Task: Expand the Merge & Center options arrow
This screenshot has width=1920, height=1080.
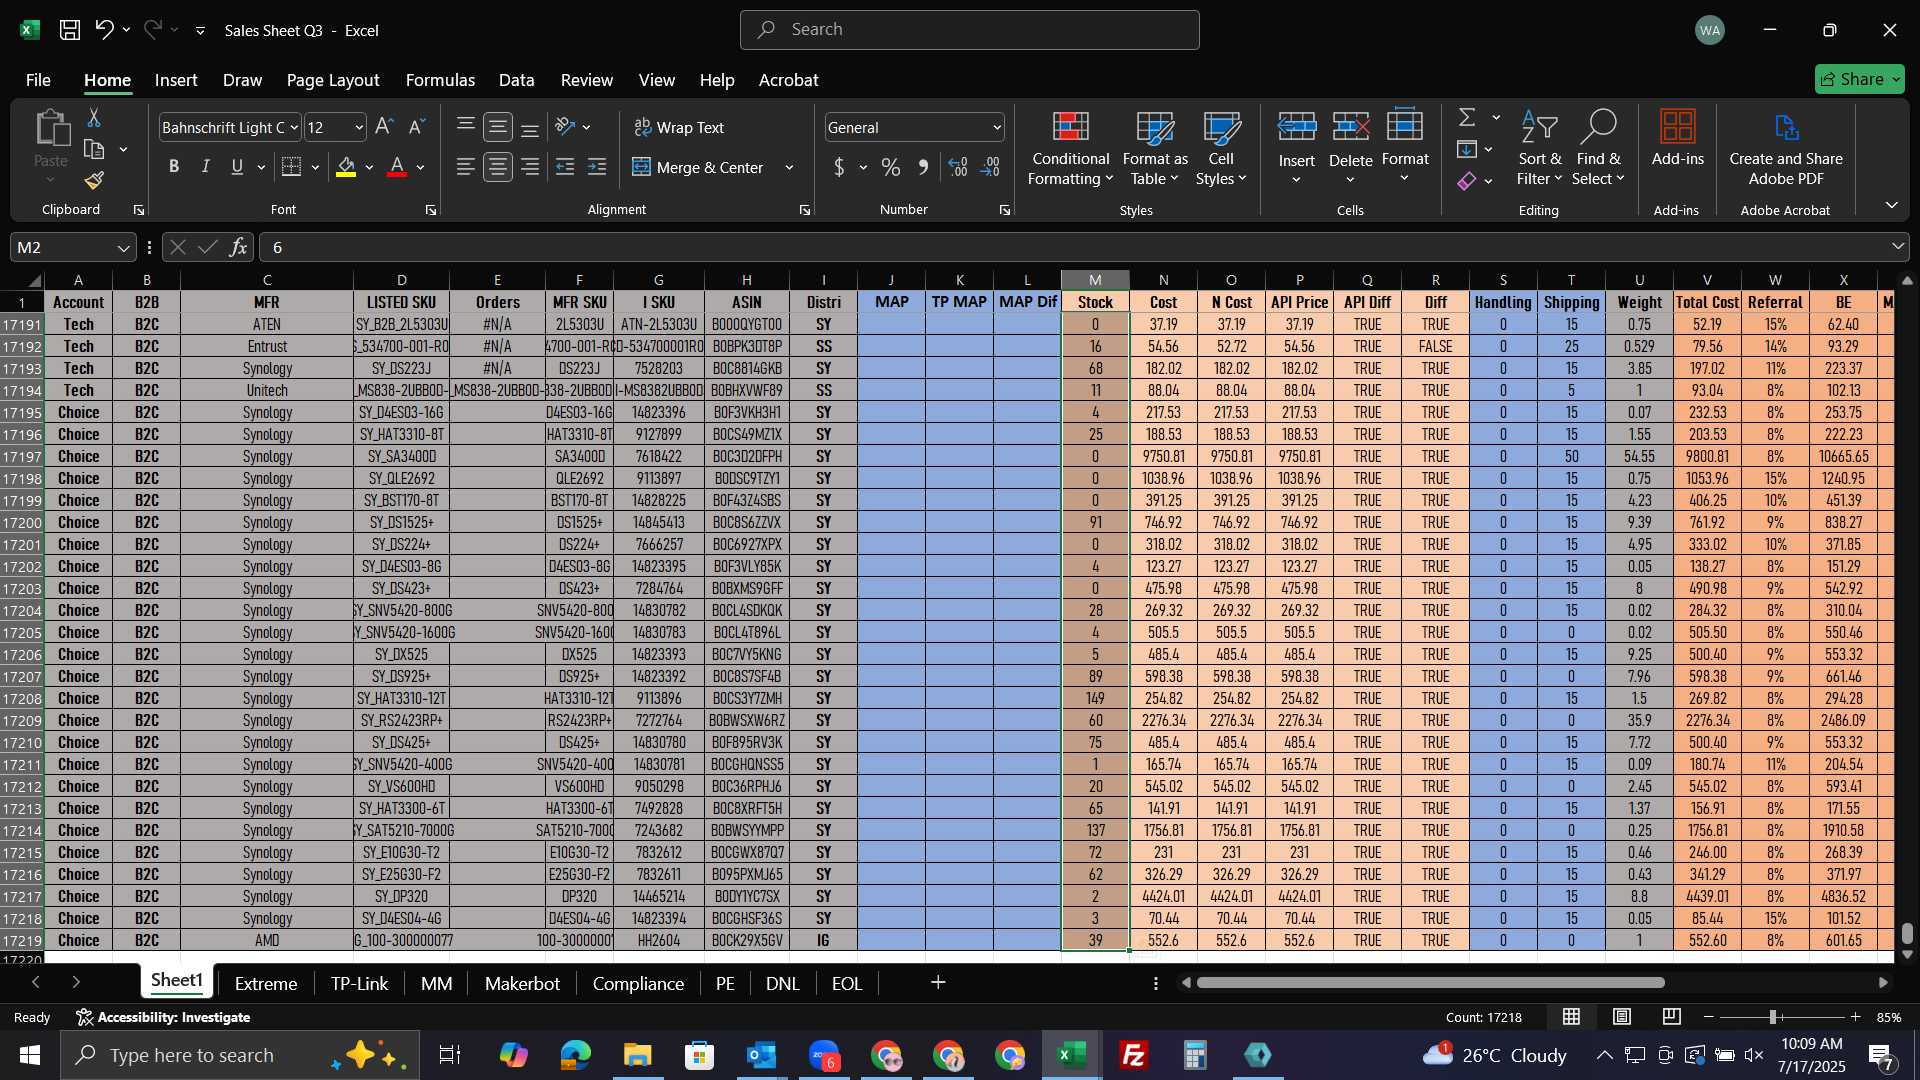Action: 789,168
